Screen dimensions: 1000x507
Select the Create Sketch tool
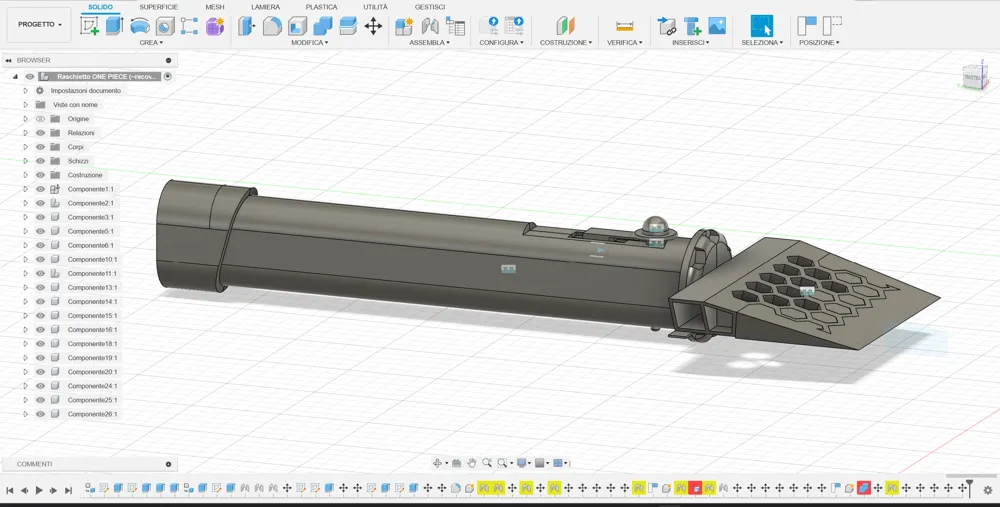[x=89, y=26]
